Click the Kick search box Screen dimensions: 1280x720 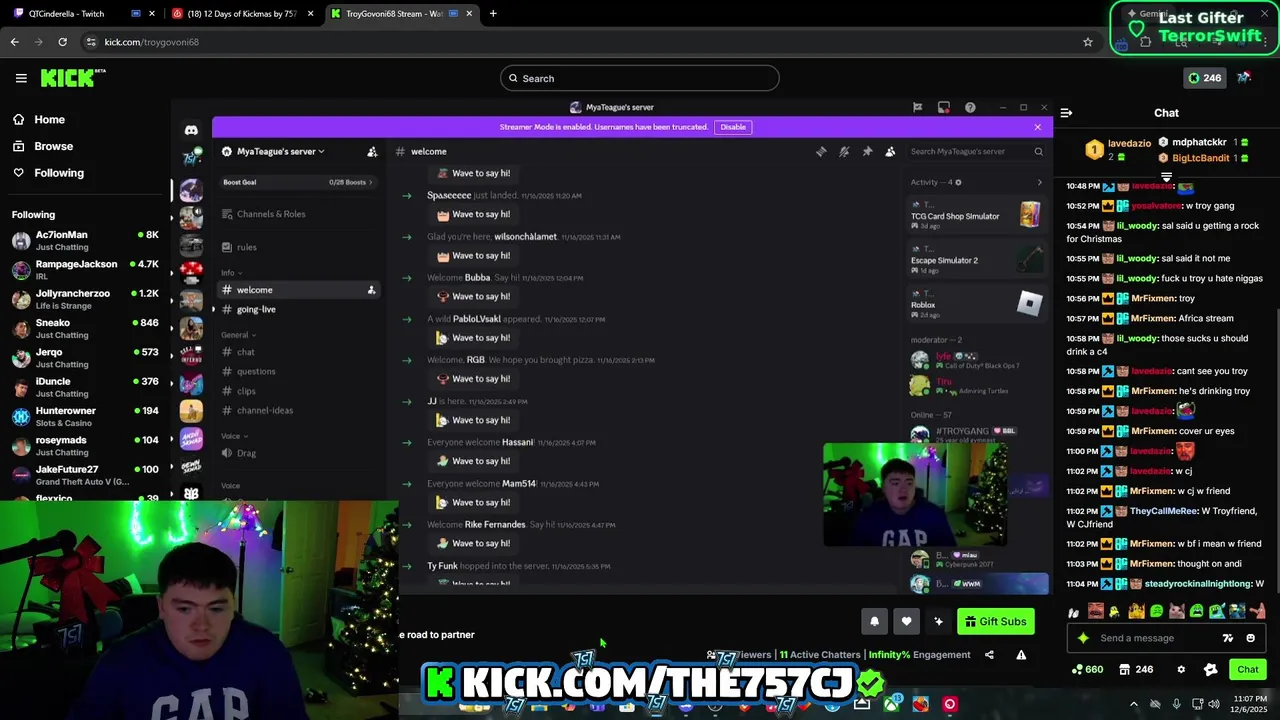coord(640,78)
